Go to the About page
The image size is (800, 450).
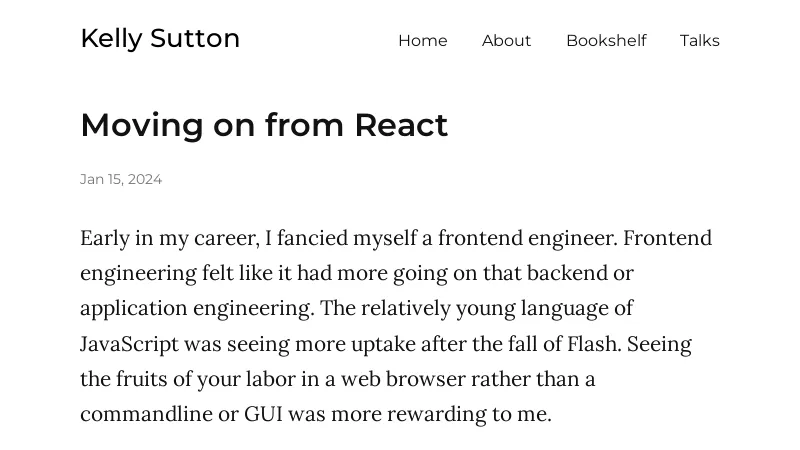(x=506, y=41)
